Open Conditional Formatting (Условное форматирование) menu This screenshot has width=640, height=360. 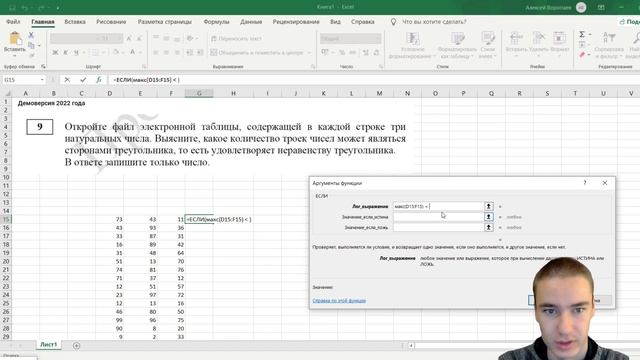coord(412,45)
